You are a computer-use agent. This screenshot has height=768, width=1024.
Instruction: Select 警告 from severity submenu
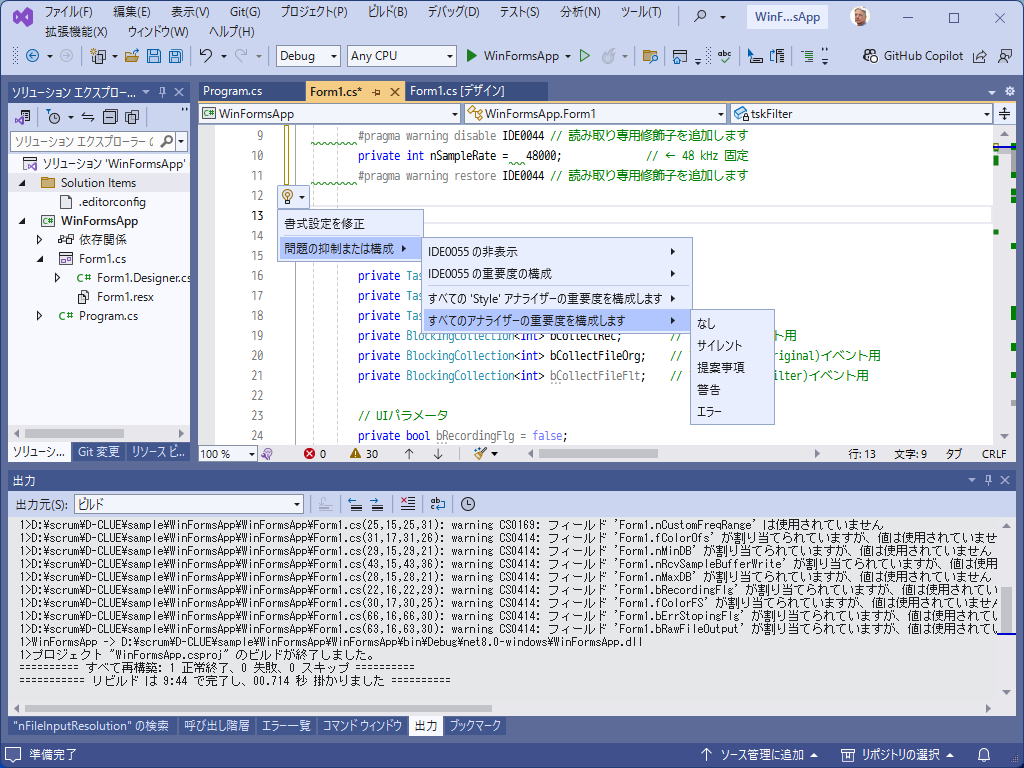pyautogui.click(x=709, y=390)
